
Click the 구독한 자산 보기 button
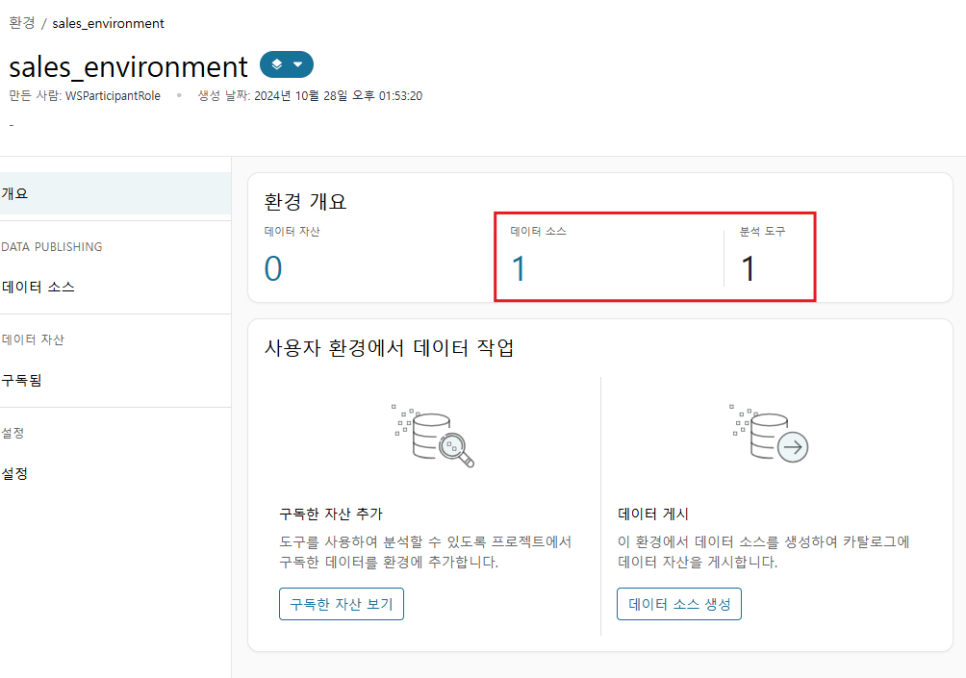point(341,604)
